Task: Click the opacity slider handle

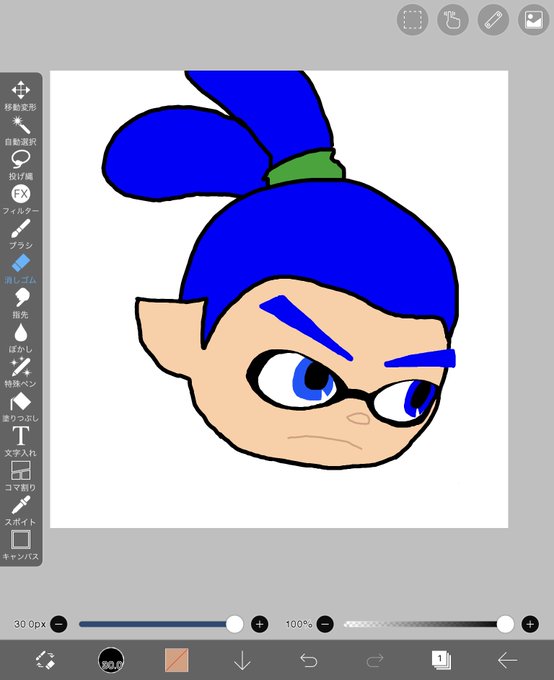Action: (505, 624)
